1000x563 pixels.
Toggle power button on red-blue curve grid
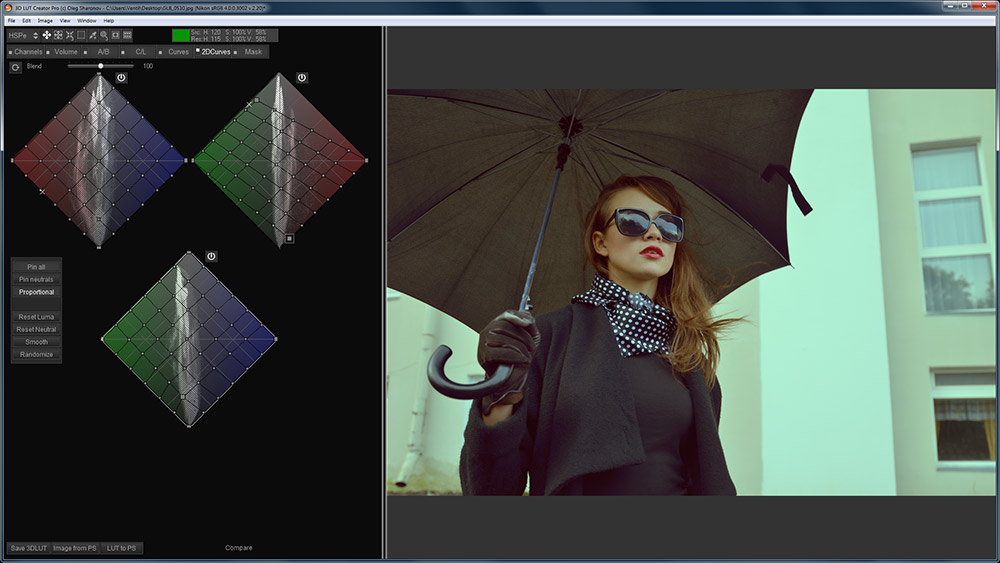121,77
